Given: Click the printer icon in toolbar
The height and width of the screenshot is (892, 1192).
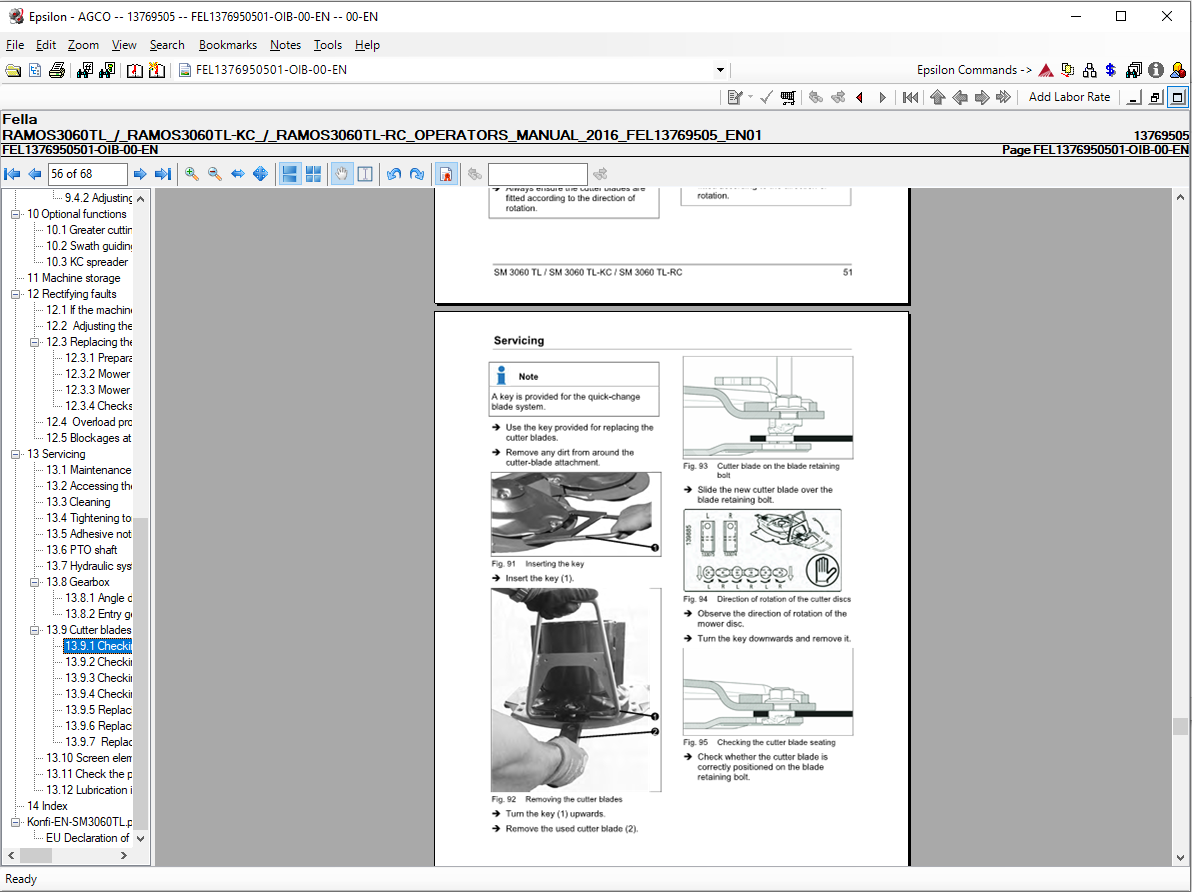Looking at the screenshot, I should 57,70.
